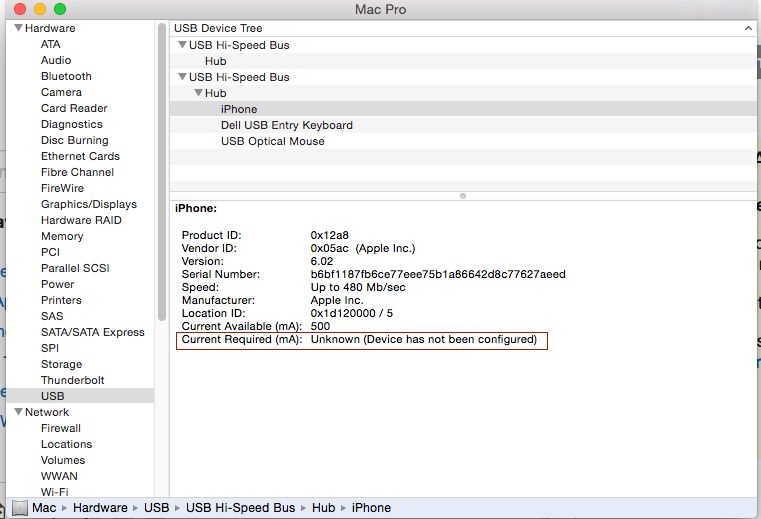Select Volumes under Network
761x519 pixels.
point(63,461)
